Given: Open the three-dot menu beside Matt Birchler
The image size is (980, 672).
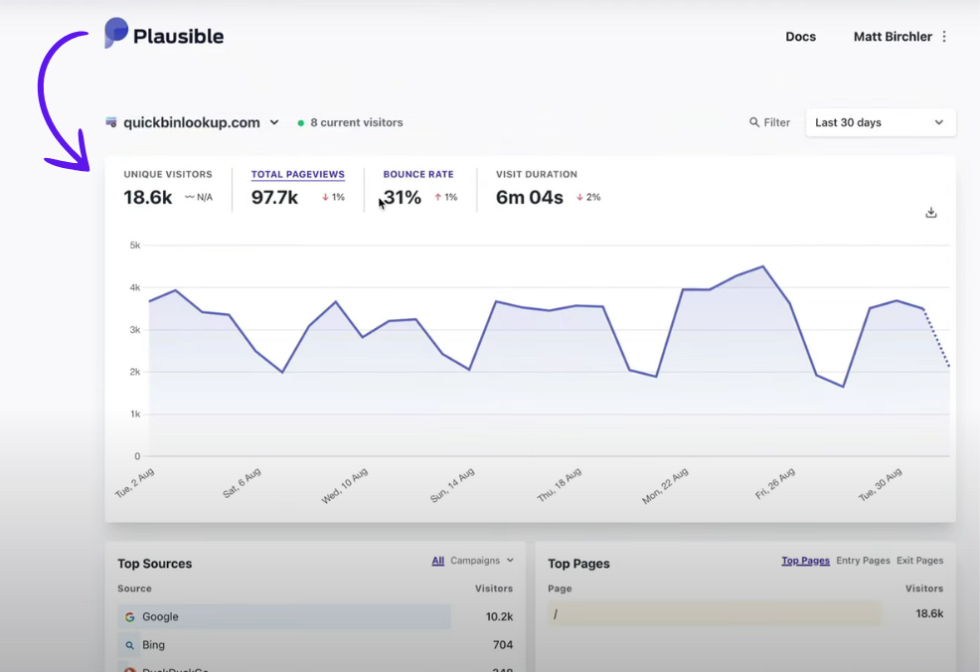Looking at the screenshot, I should pos(944,36).
